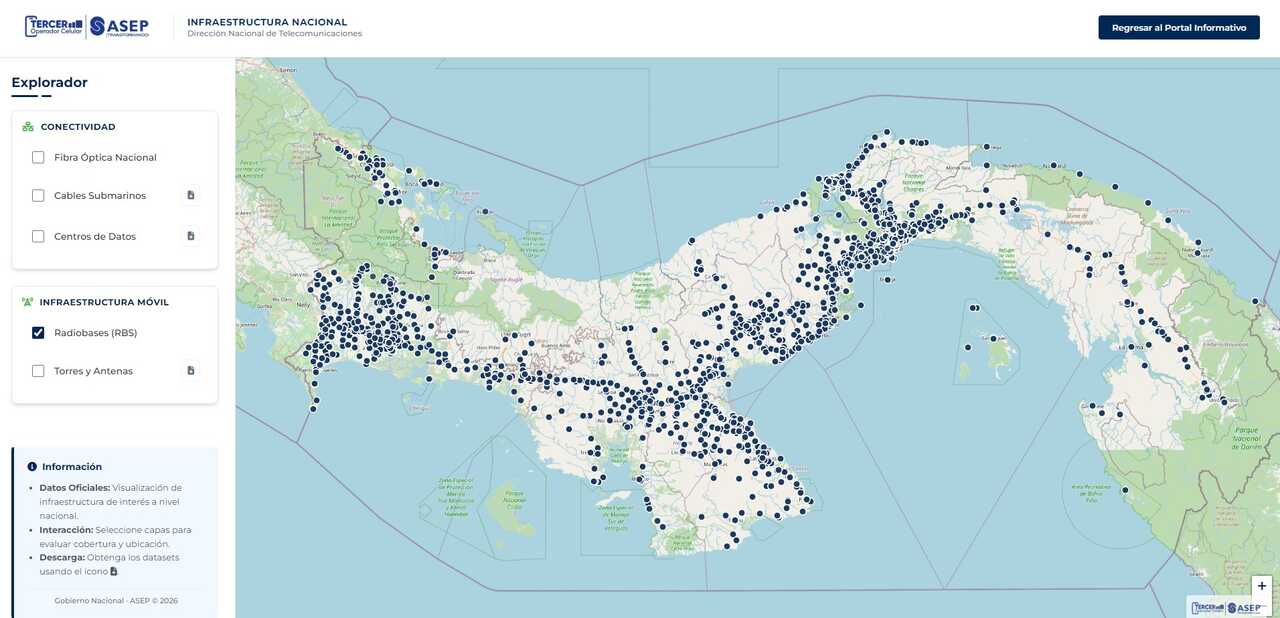1280x618 pixels.
Task: Download the Centros de Datos dataset icon
Action: [x=191, y=236]
